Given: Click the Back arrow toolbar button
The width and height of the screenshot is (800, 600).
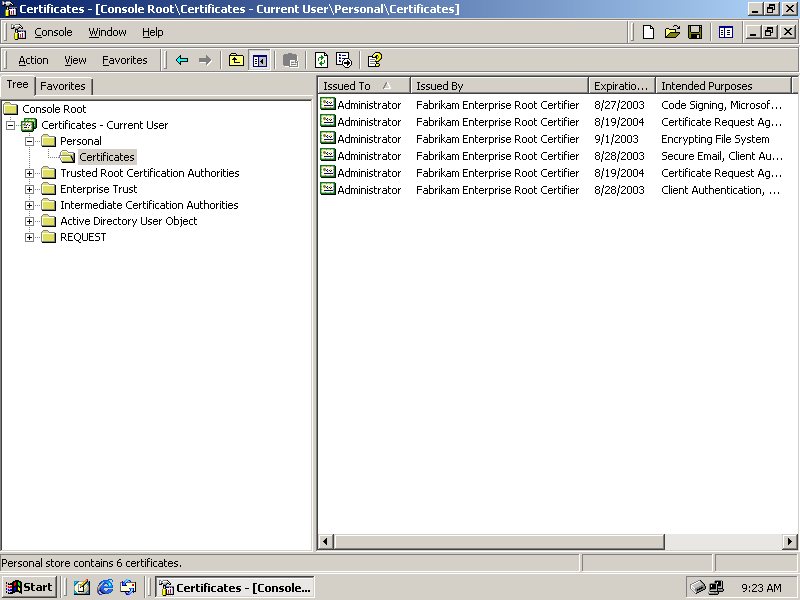Looking at the screenshot, I should pyautogui.click(x=181, y=60).
